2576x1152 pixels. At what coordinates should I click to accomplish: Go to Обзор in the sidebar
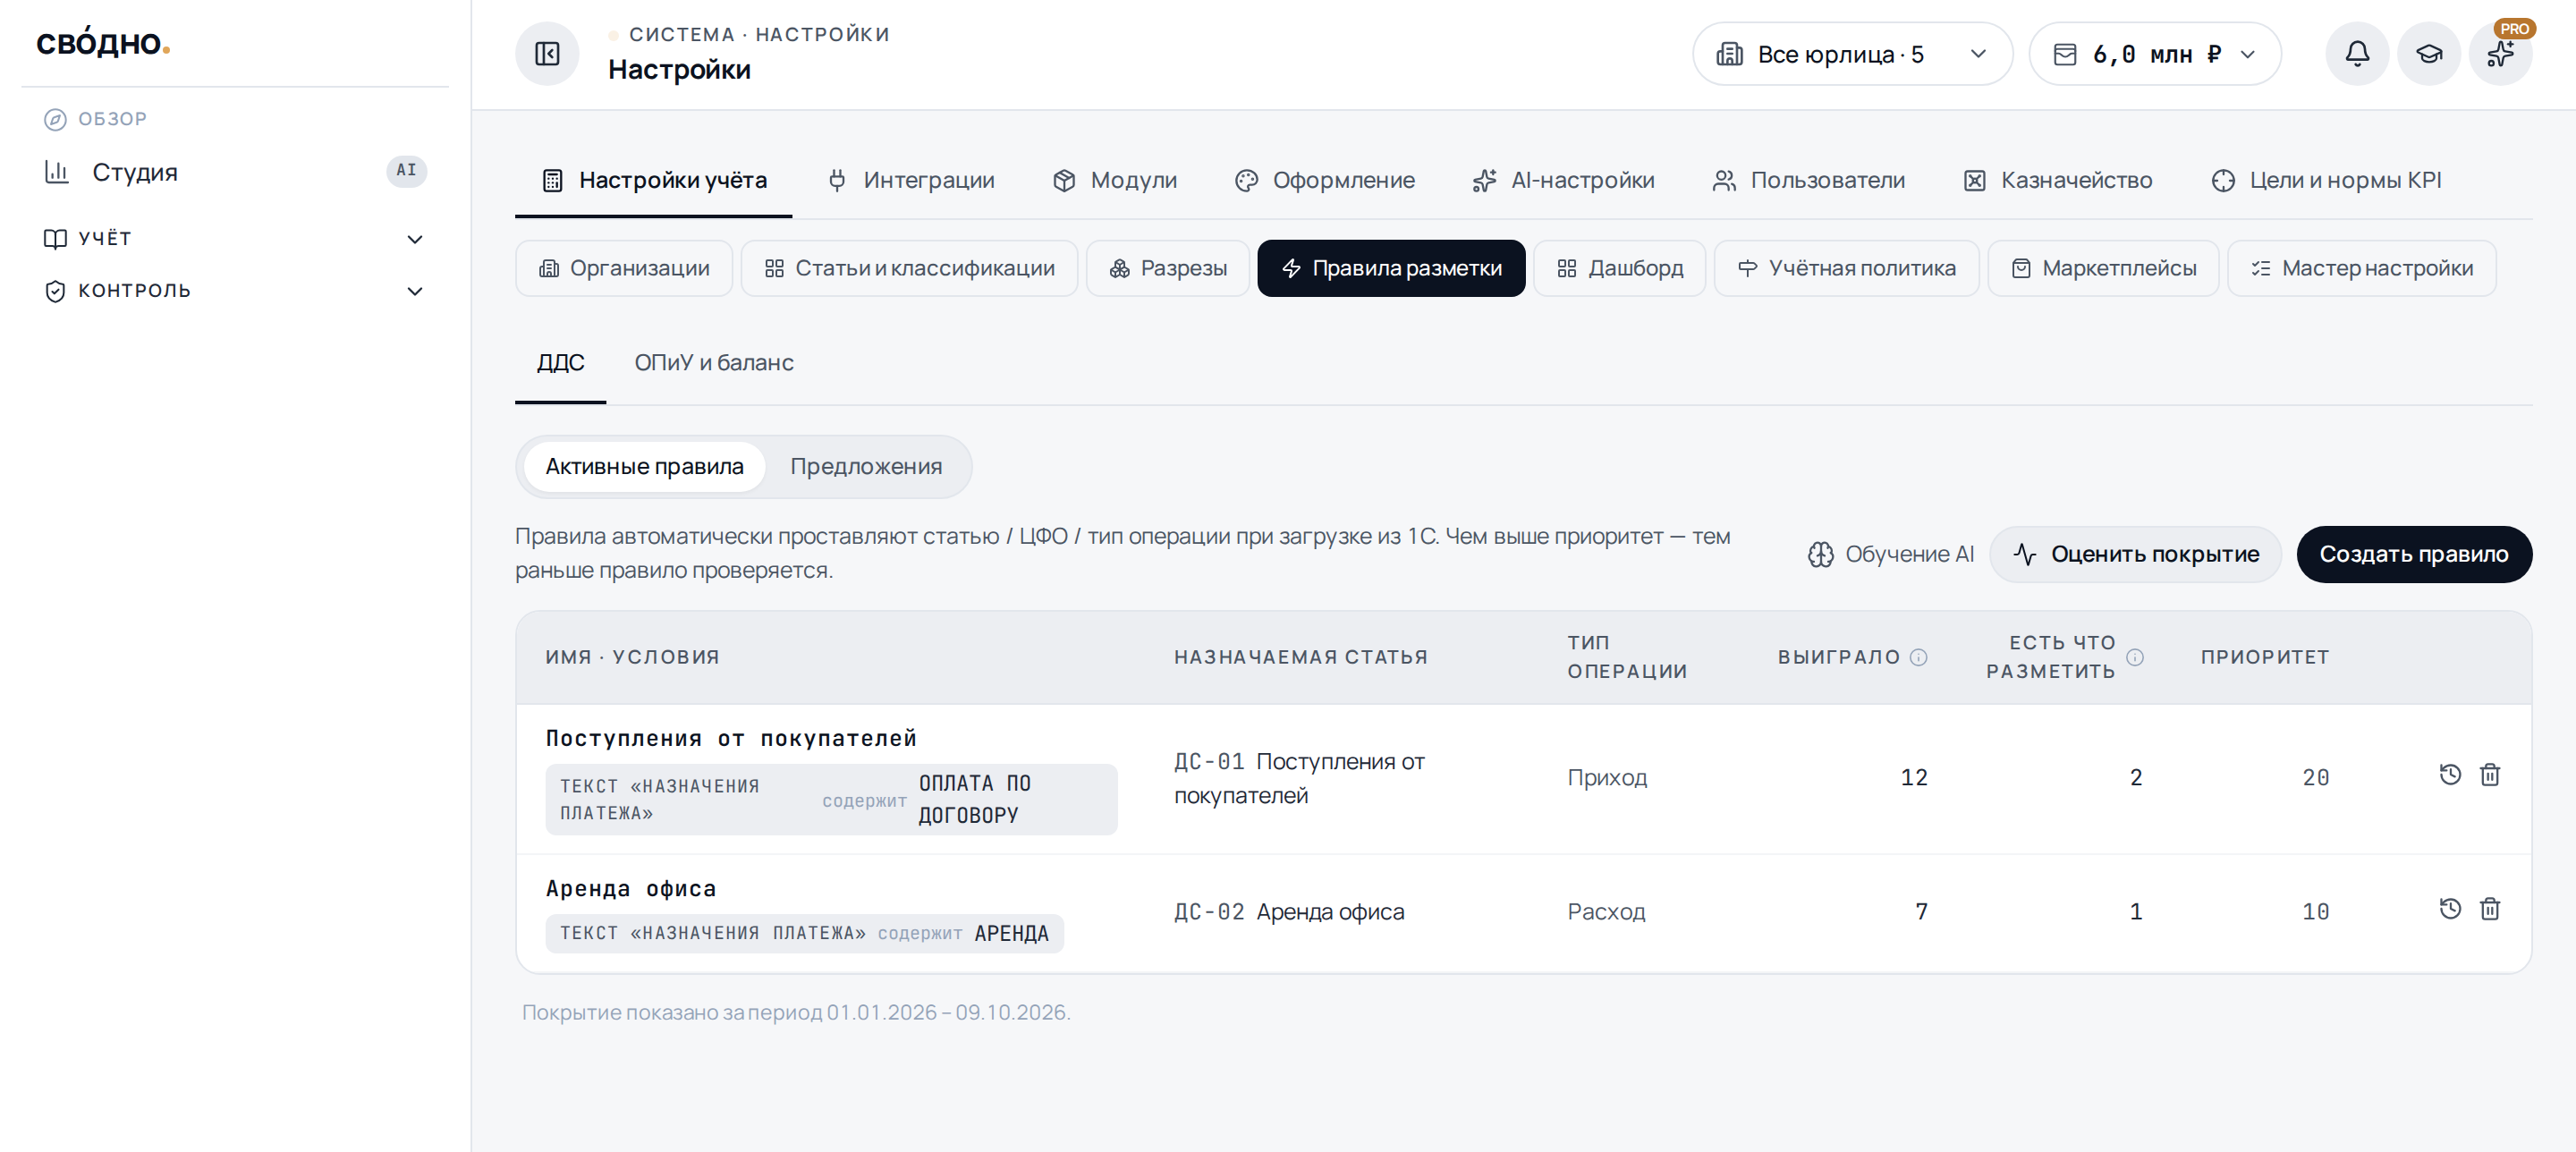tap(96, 119)
